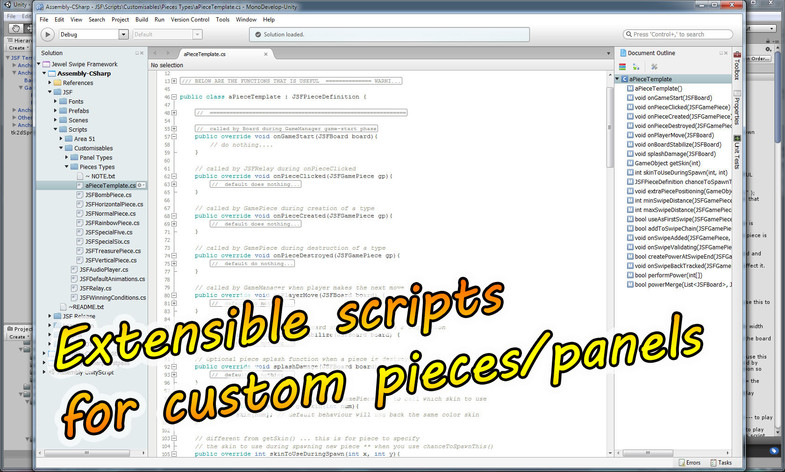The height and width of the screenshot is (472, 785).
Task: Click the JSFBombPiece.cs file icon
Action: [80, 195]
